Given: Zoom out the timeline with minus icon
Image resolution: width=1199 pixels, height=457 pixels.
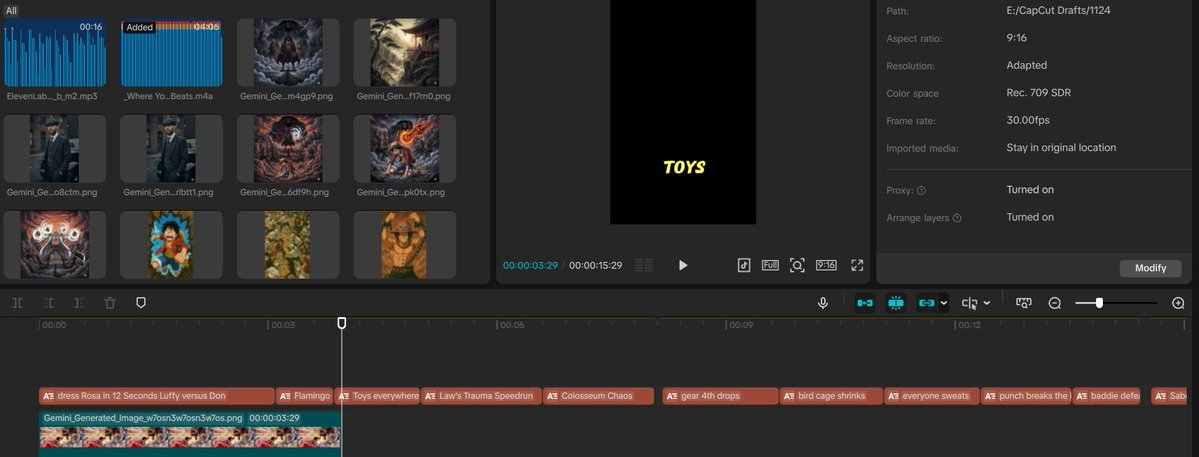Looking at the screenshot, I should (1054, 303).
